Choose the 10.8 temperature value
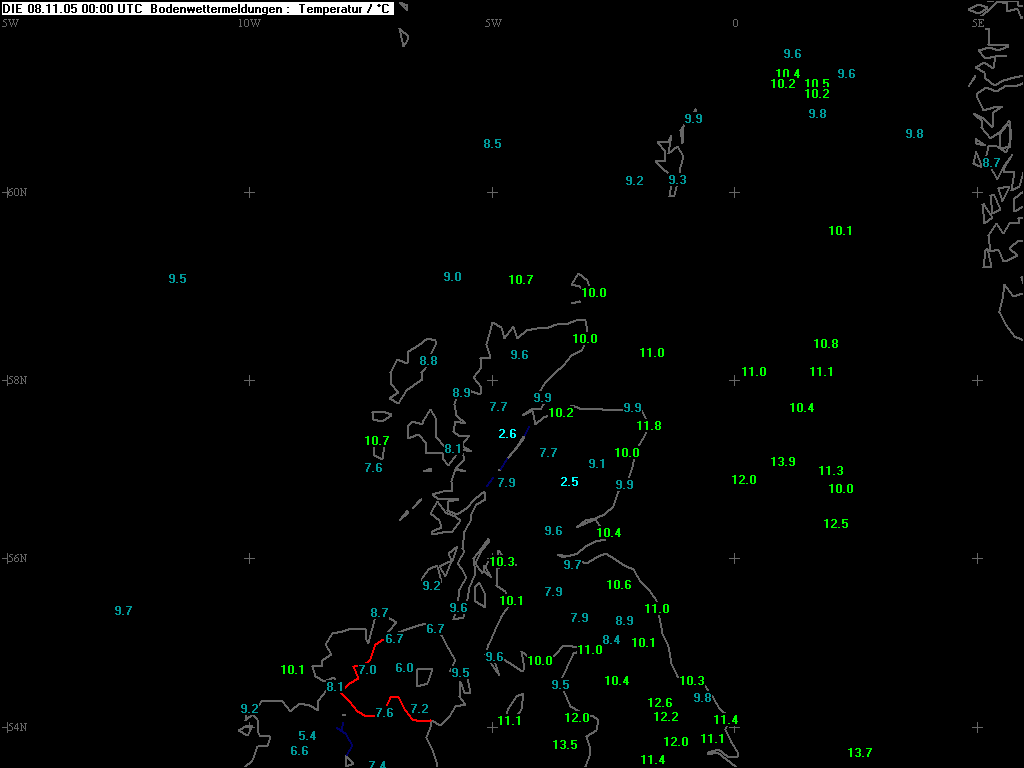Image resolution: width=1024 pixels, height=768 pixels. tap(825, 344)
